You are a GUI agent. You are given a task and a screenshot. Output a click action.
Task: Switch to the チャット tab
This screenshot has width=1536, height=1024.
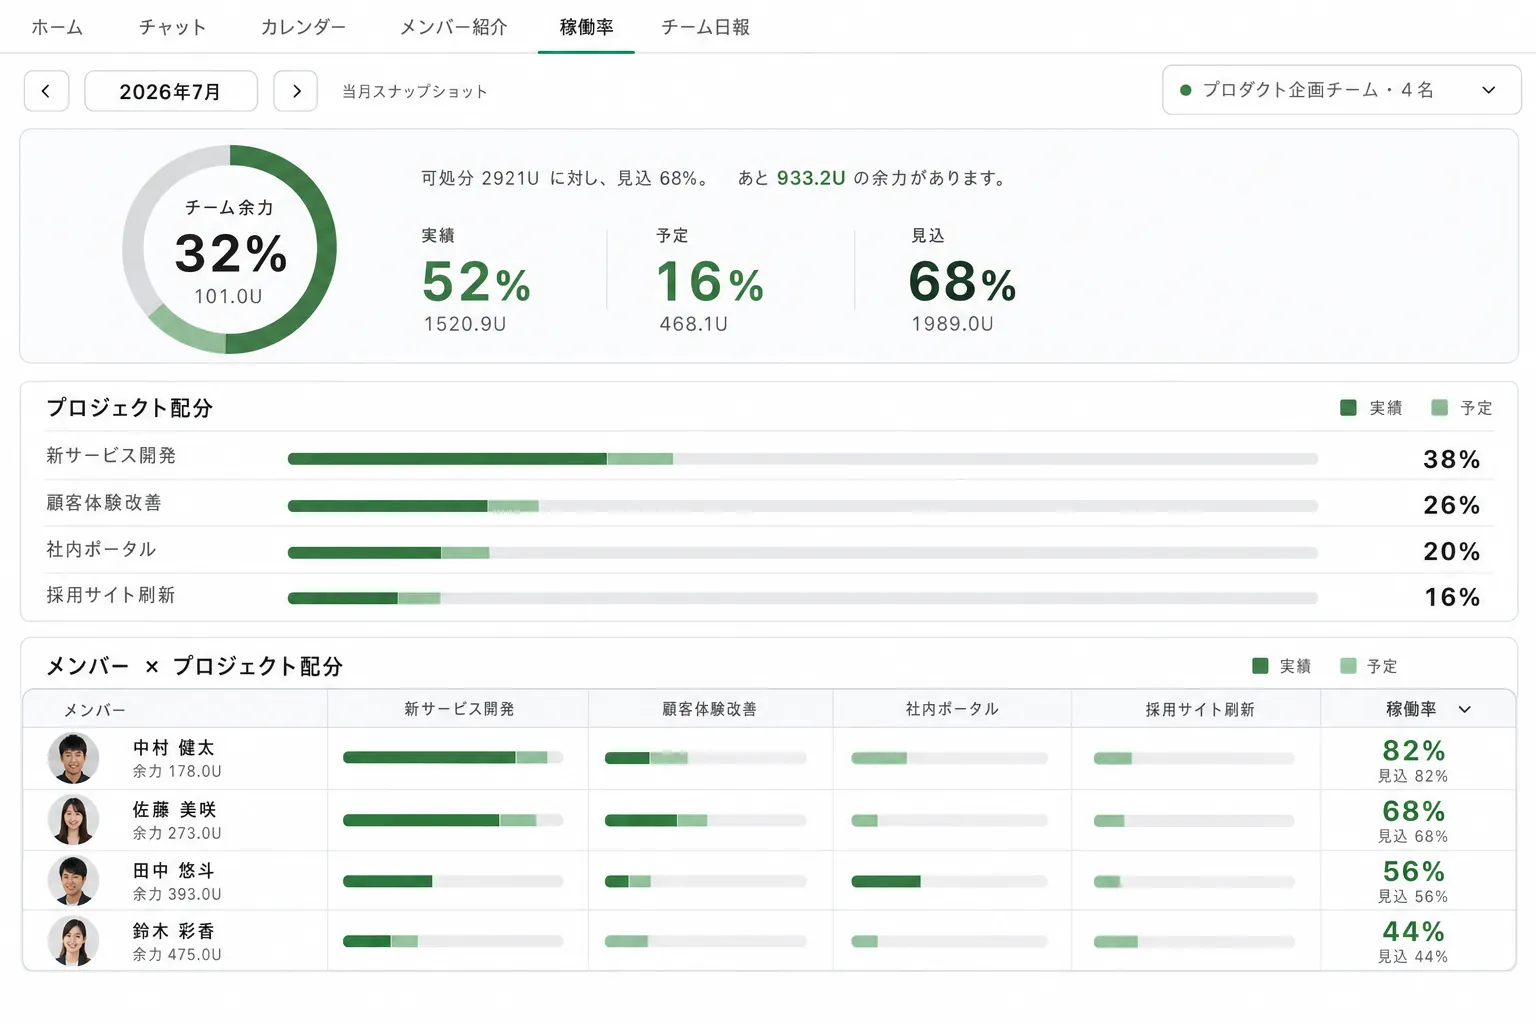tap(172, 27)
